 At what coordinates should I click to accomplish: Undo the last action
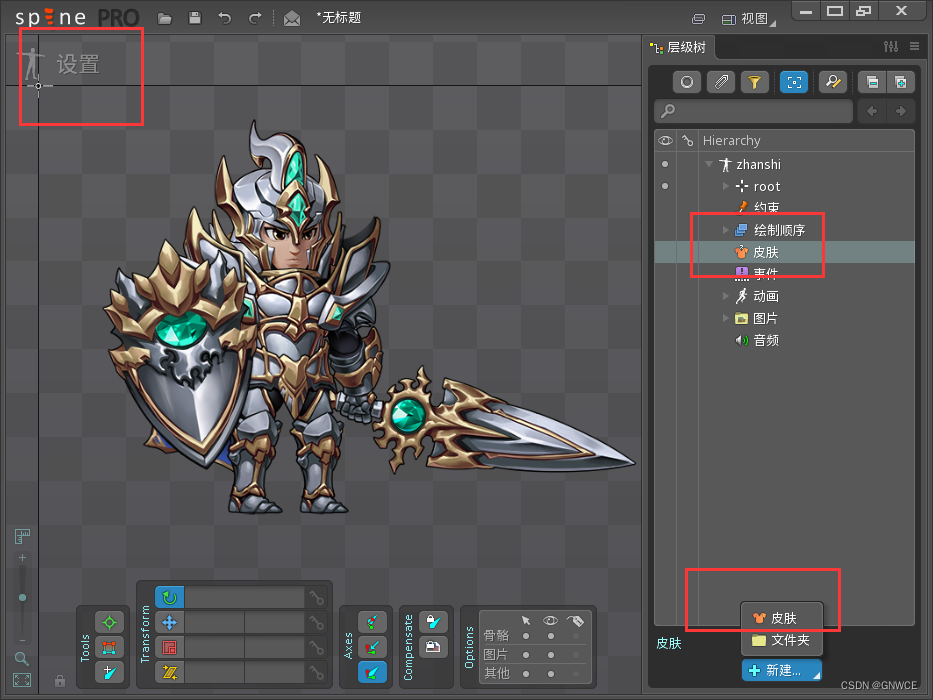(224, 18)
